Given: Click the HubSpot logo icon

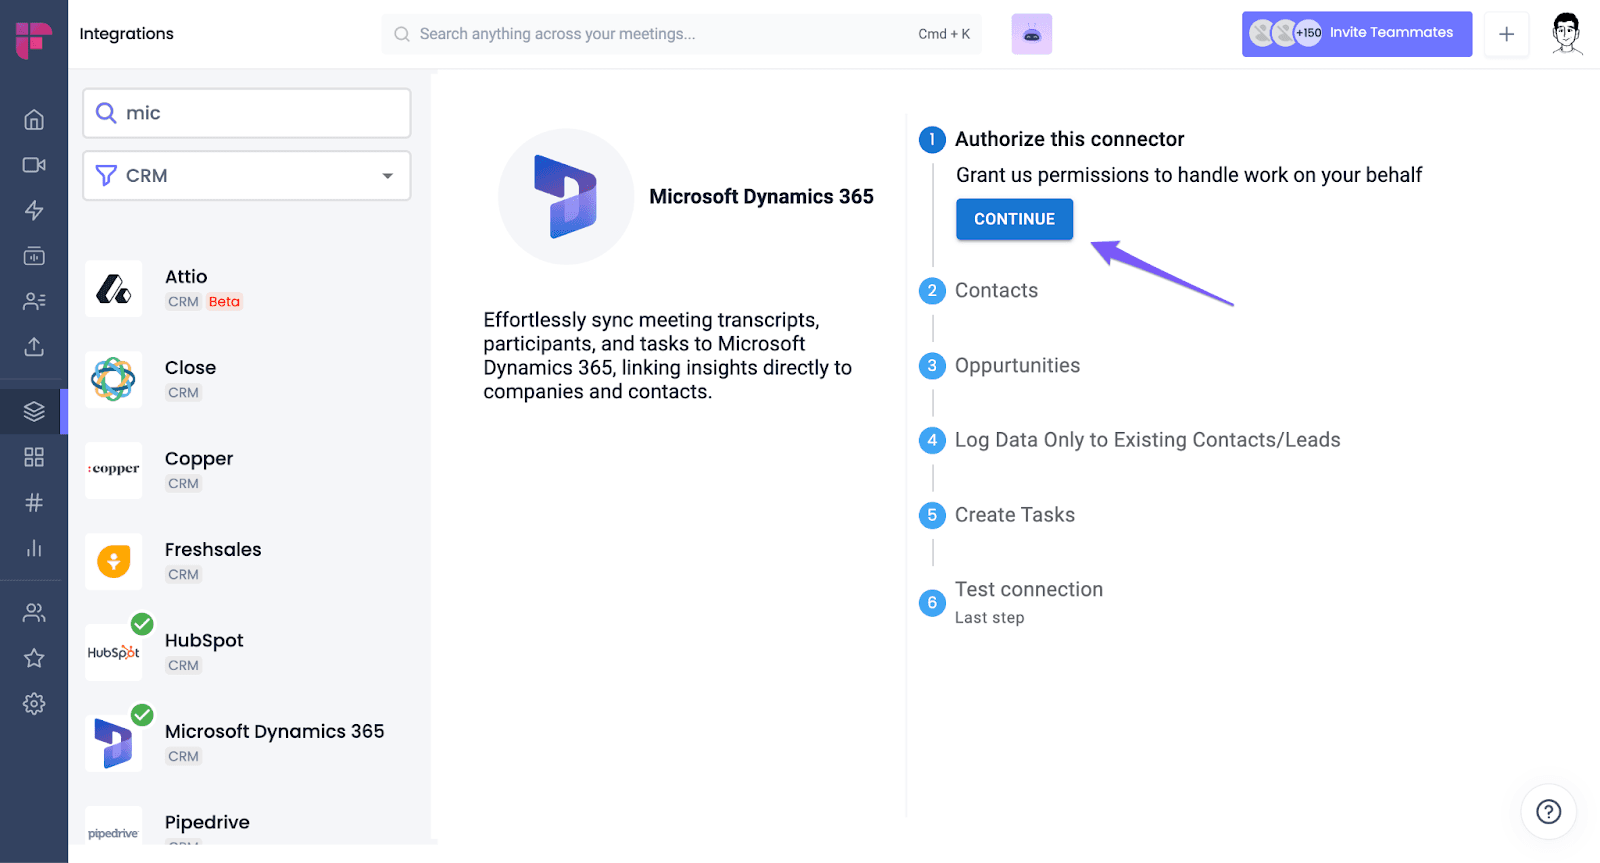Looking at the screenshot, I should (x=114, y=652).
